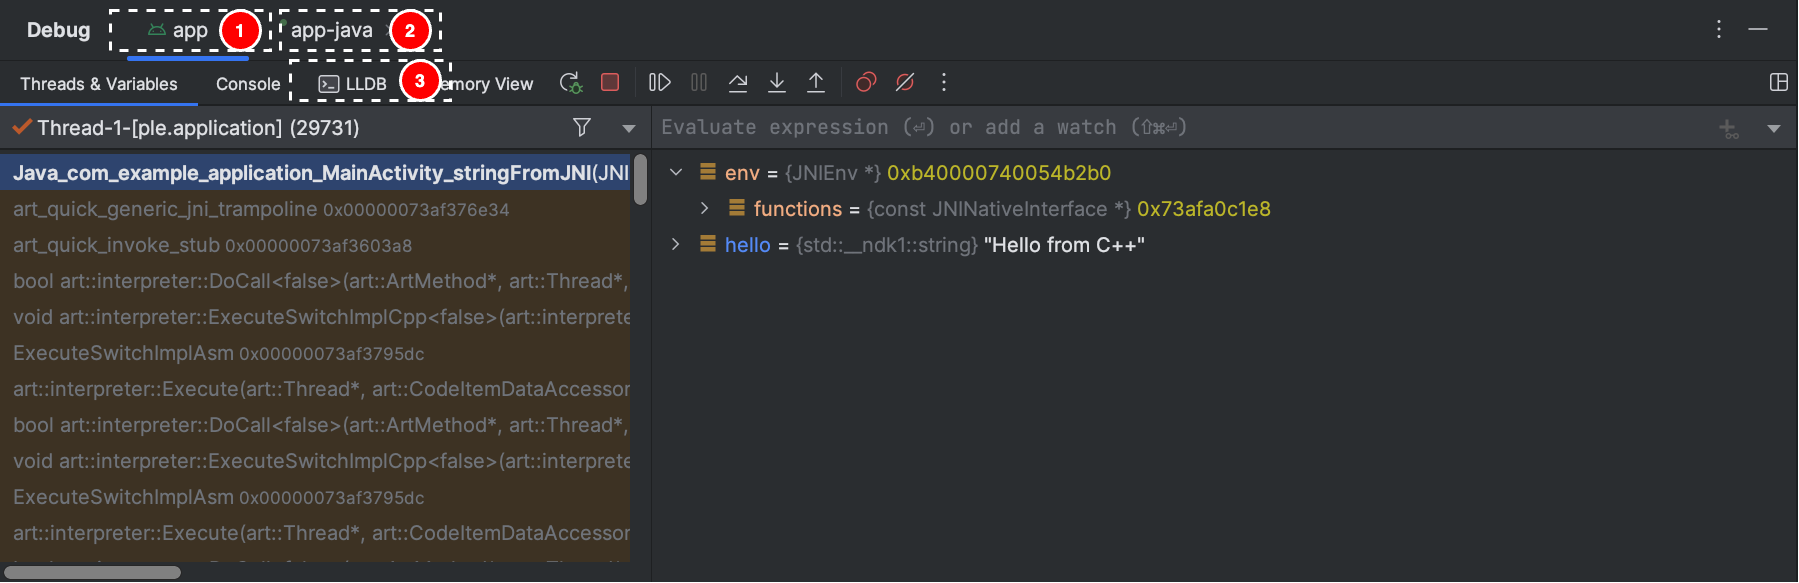Open the View Breakpoints dialog

[866, 82]
